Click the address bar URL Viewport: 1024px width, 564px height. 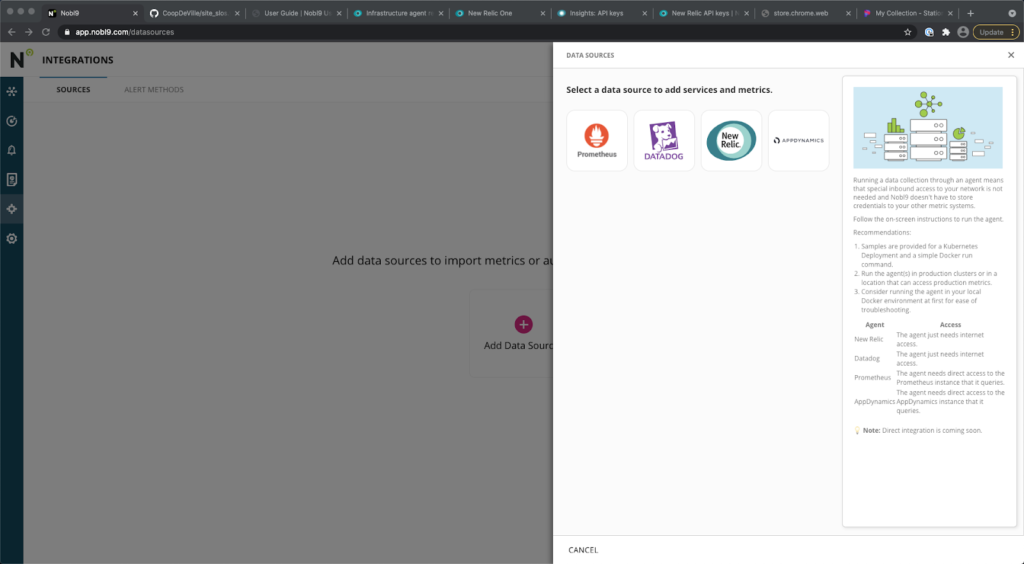coord(124,32)
